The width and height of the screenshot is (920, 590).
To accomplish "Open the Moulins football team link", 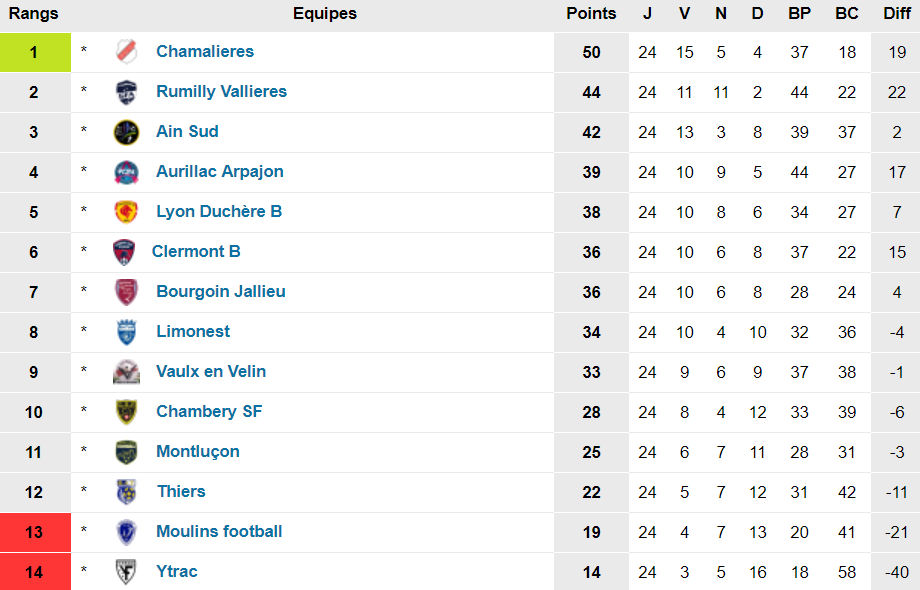I will coord(219,531).
